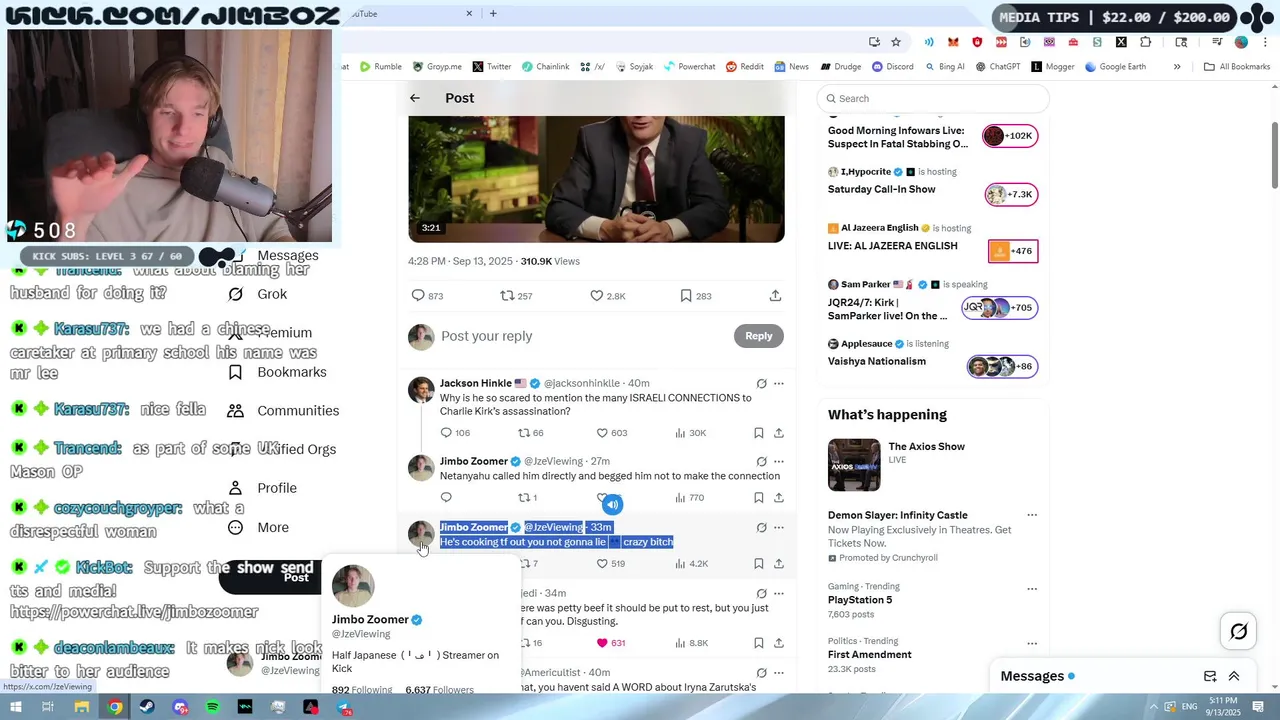Bookmark the highlighted 33m reply

(758, 564)
